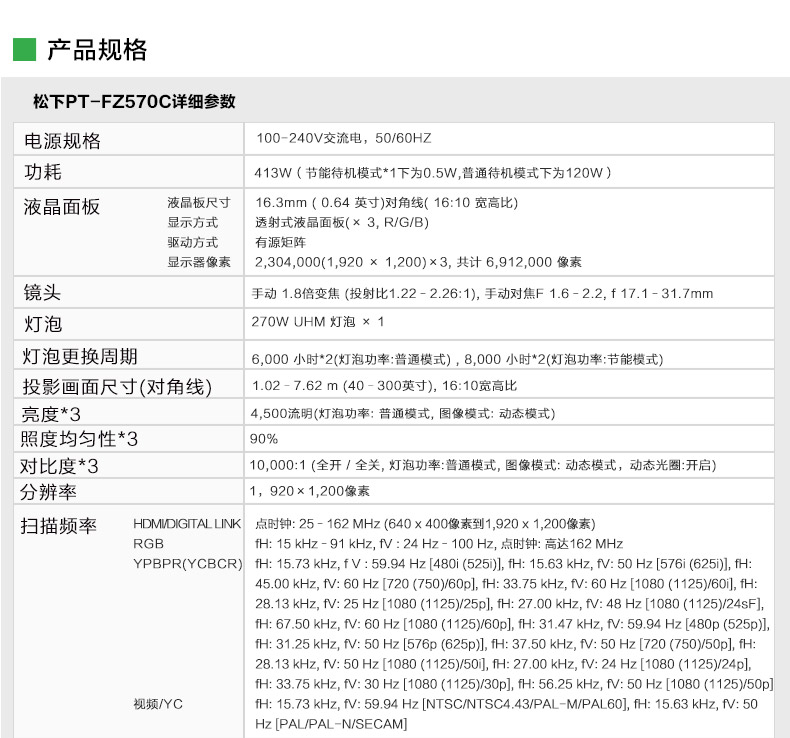Click the 灯泡 row label
Image resolution: width=790 pixels, height=738 pixels.
point(43,324)
